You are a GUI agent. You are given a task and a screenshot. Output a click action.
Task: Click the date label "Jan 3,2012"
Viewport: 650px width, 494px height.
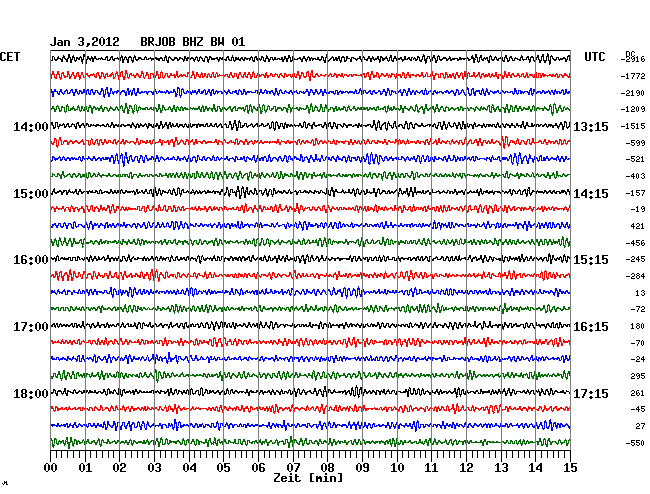[x=85, y=42]
